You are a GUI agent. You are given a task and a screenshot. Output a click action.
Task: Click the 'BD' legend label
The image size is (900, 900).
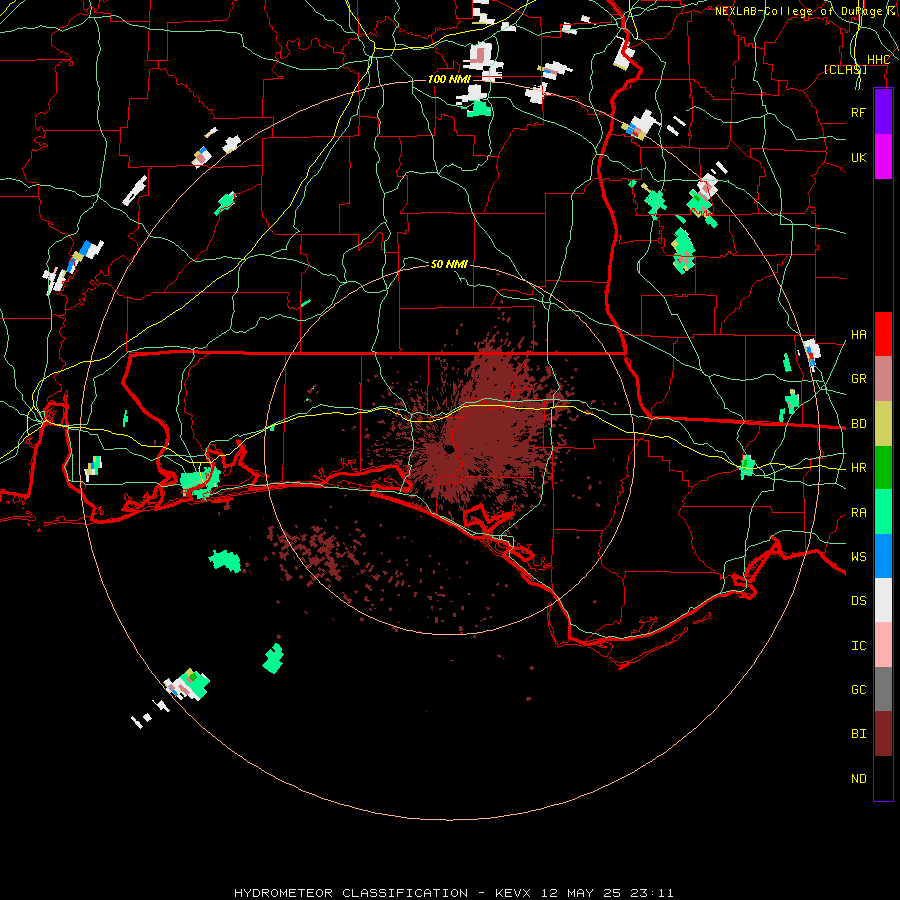click(858, 424)
